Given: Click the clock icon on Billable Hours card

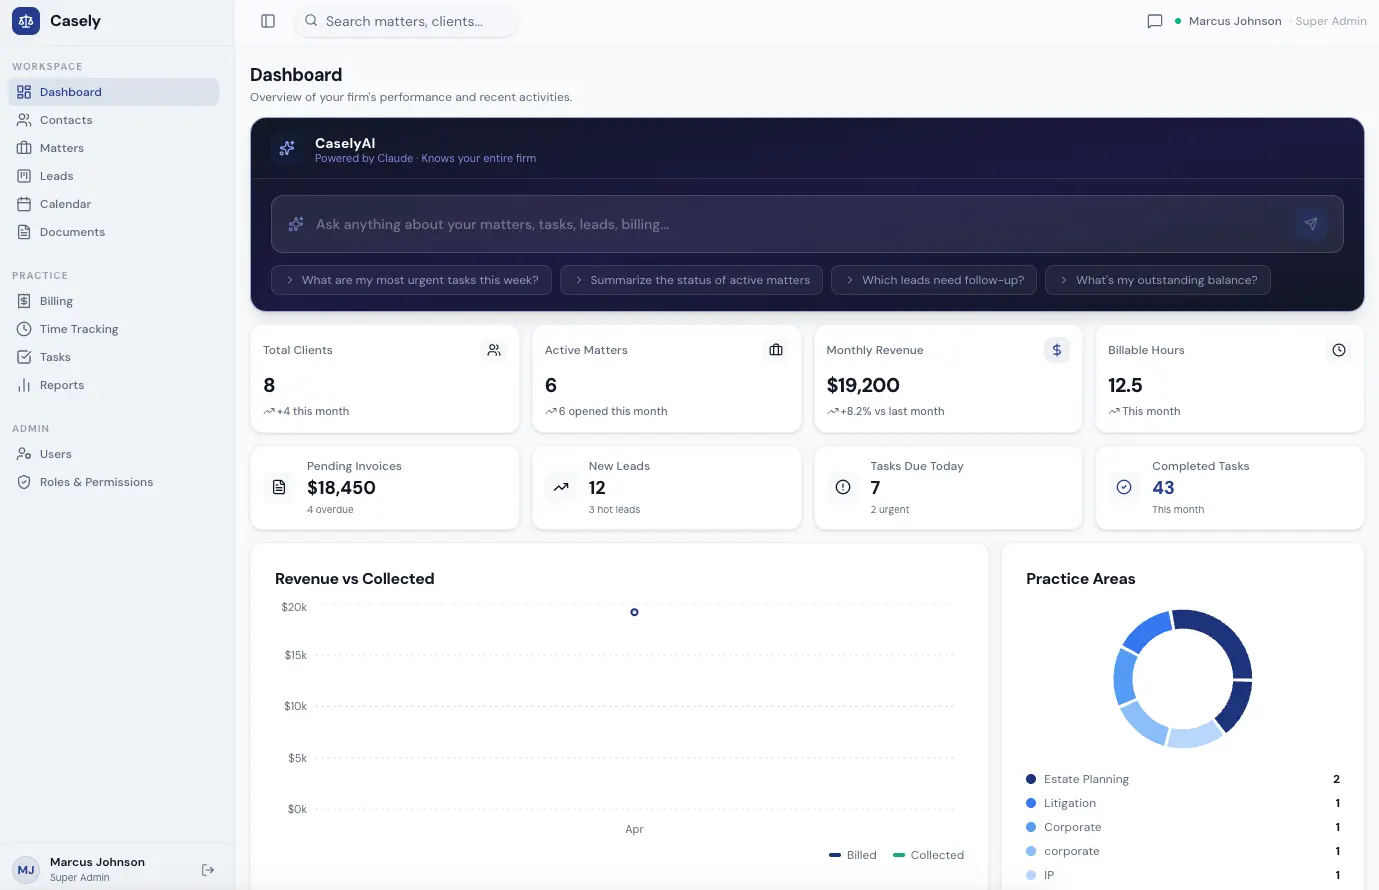Looking at the screenshot, I should tap(1339, 350).
